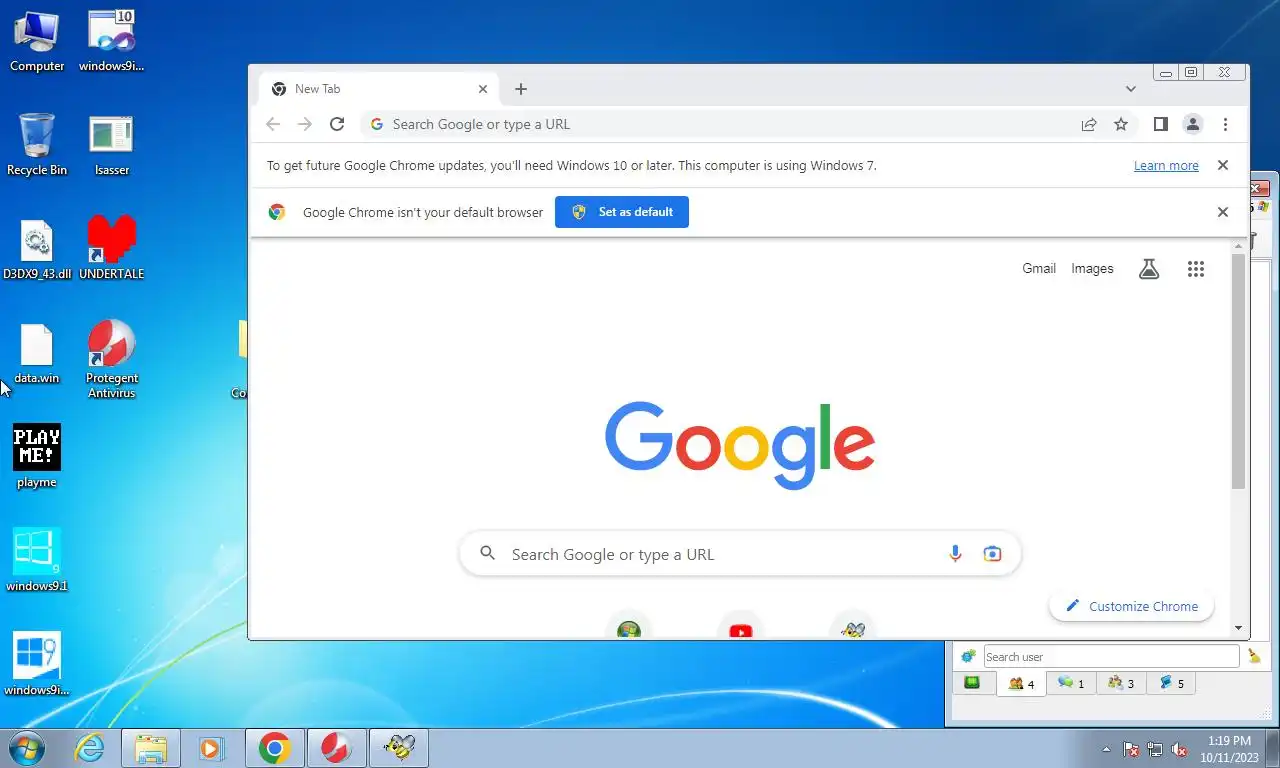
Task: Open the Windows Start button
Action: pyautogui.click(x=27, y=747)
